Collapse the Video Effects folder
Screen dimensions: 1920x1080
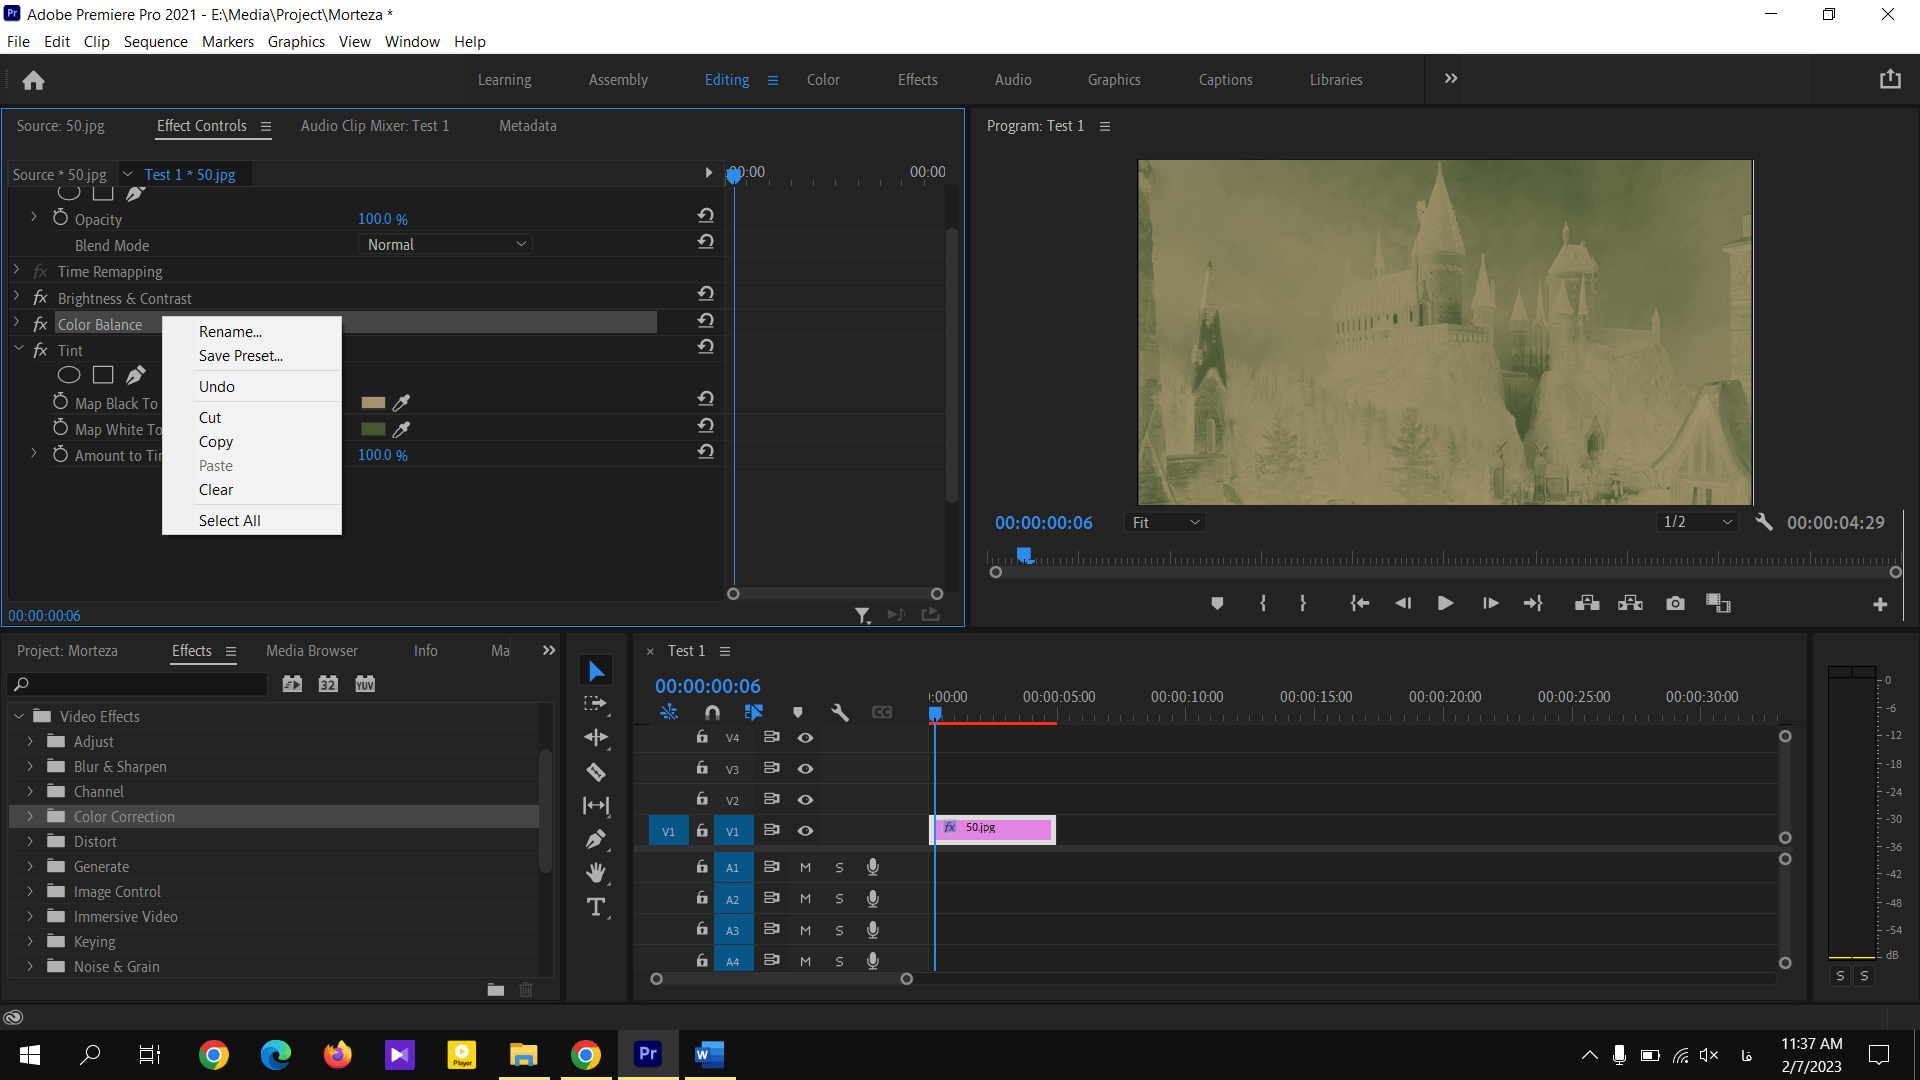pyautogui.click(x=18, y=716)
